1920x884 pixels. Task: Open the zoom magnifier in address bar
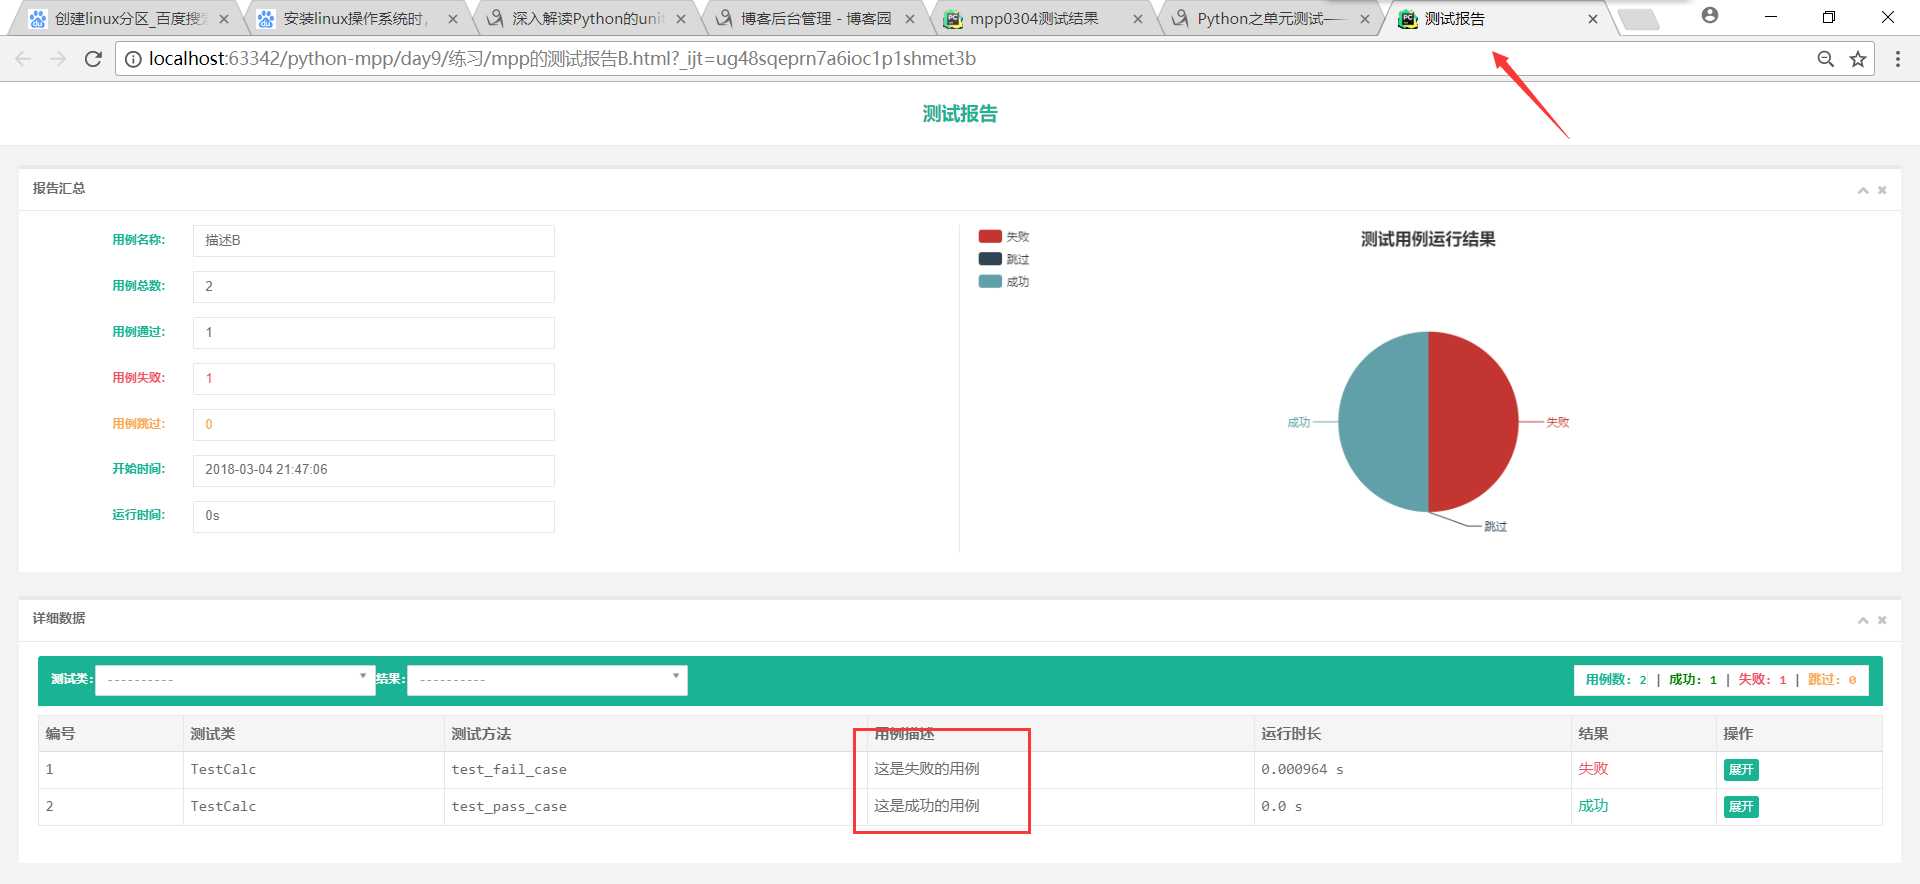click(1826, 59)
